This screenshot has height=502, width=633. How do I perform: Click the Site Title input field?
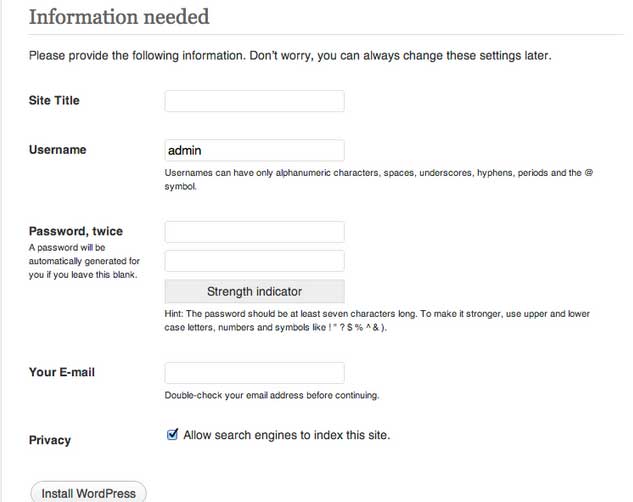click(x=254, y=101)
